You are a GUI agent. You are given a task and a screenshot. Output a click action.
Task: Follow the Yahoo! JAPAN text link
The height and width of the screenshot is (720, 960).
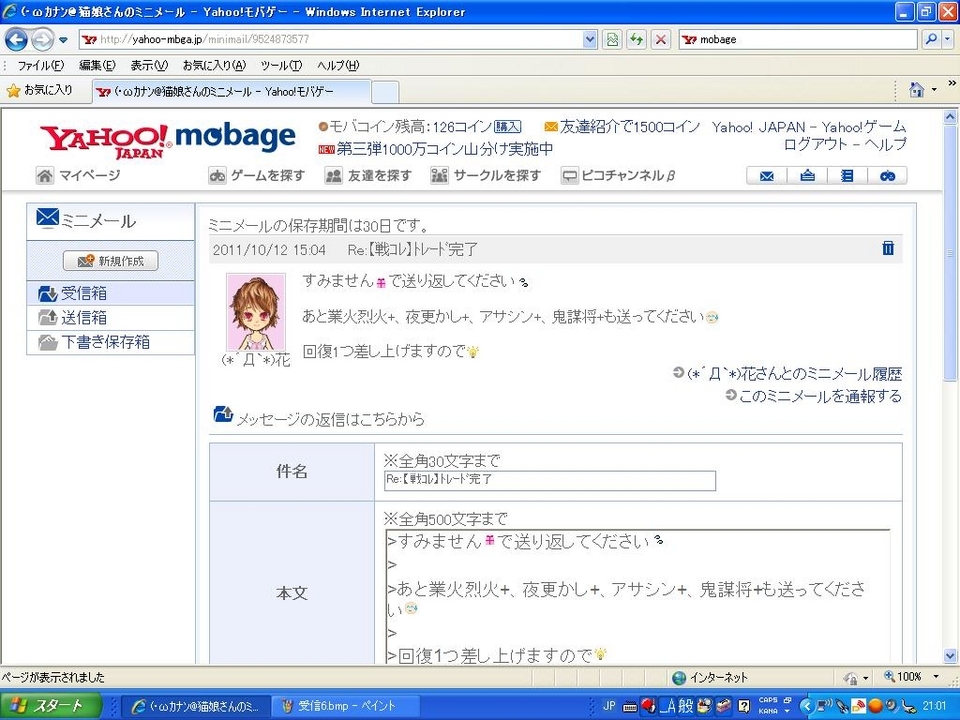[x=759, y=127]
